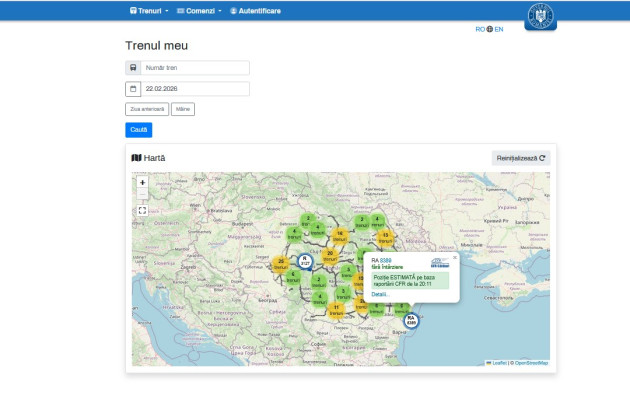The image size is (630, 396).
Task: Switch language to EN
Action: point(499,29)
